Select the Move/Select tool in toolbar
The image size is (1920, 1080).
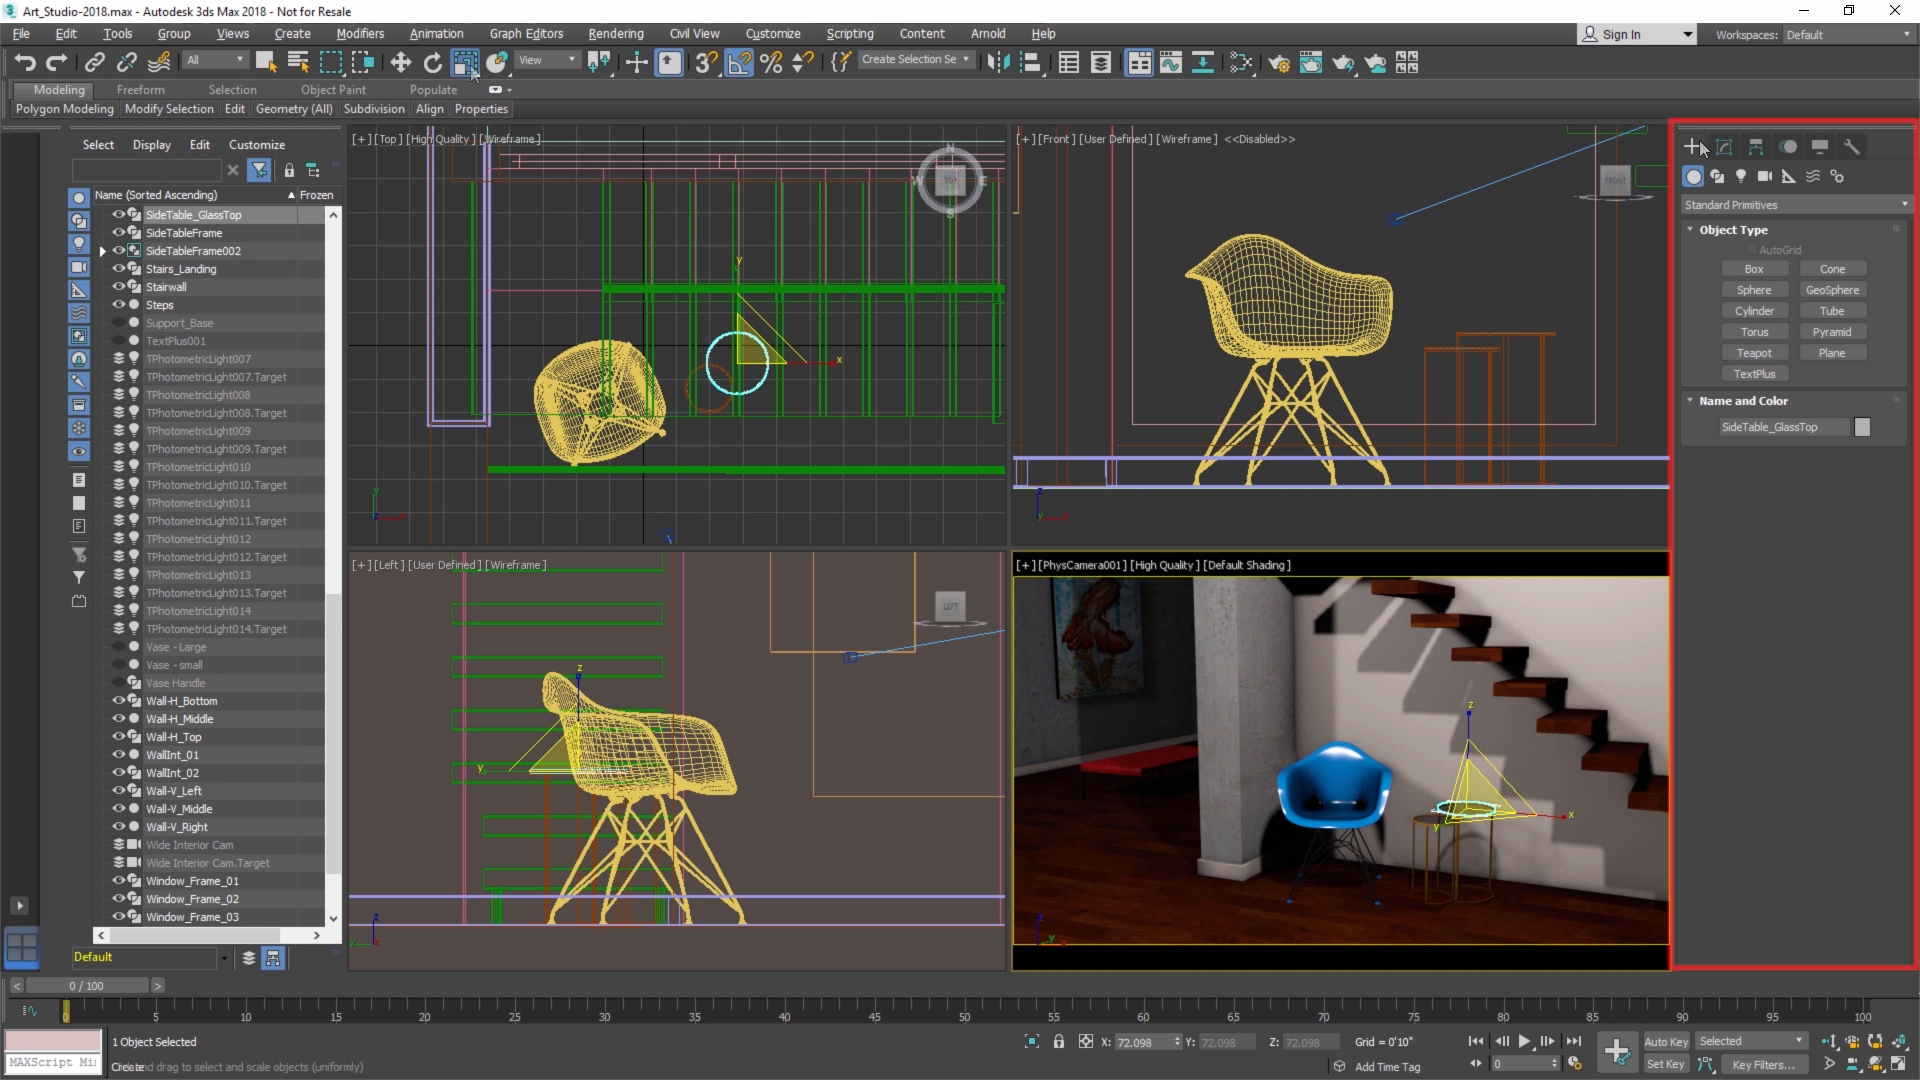point(400,62)
